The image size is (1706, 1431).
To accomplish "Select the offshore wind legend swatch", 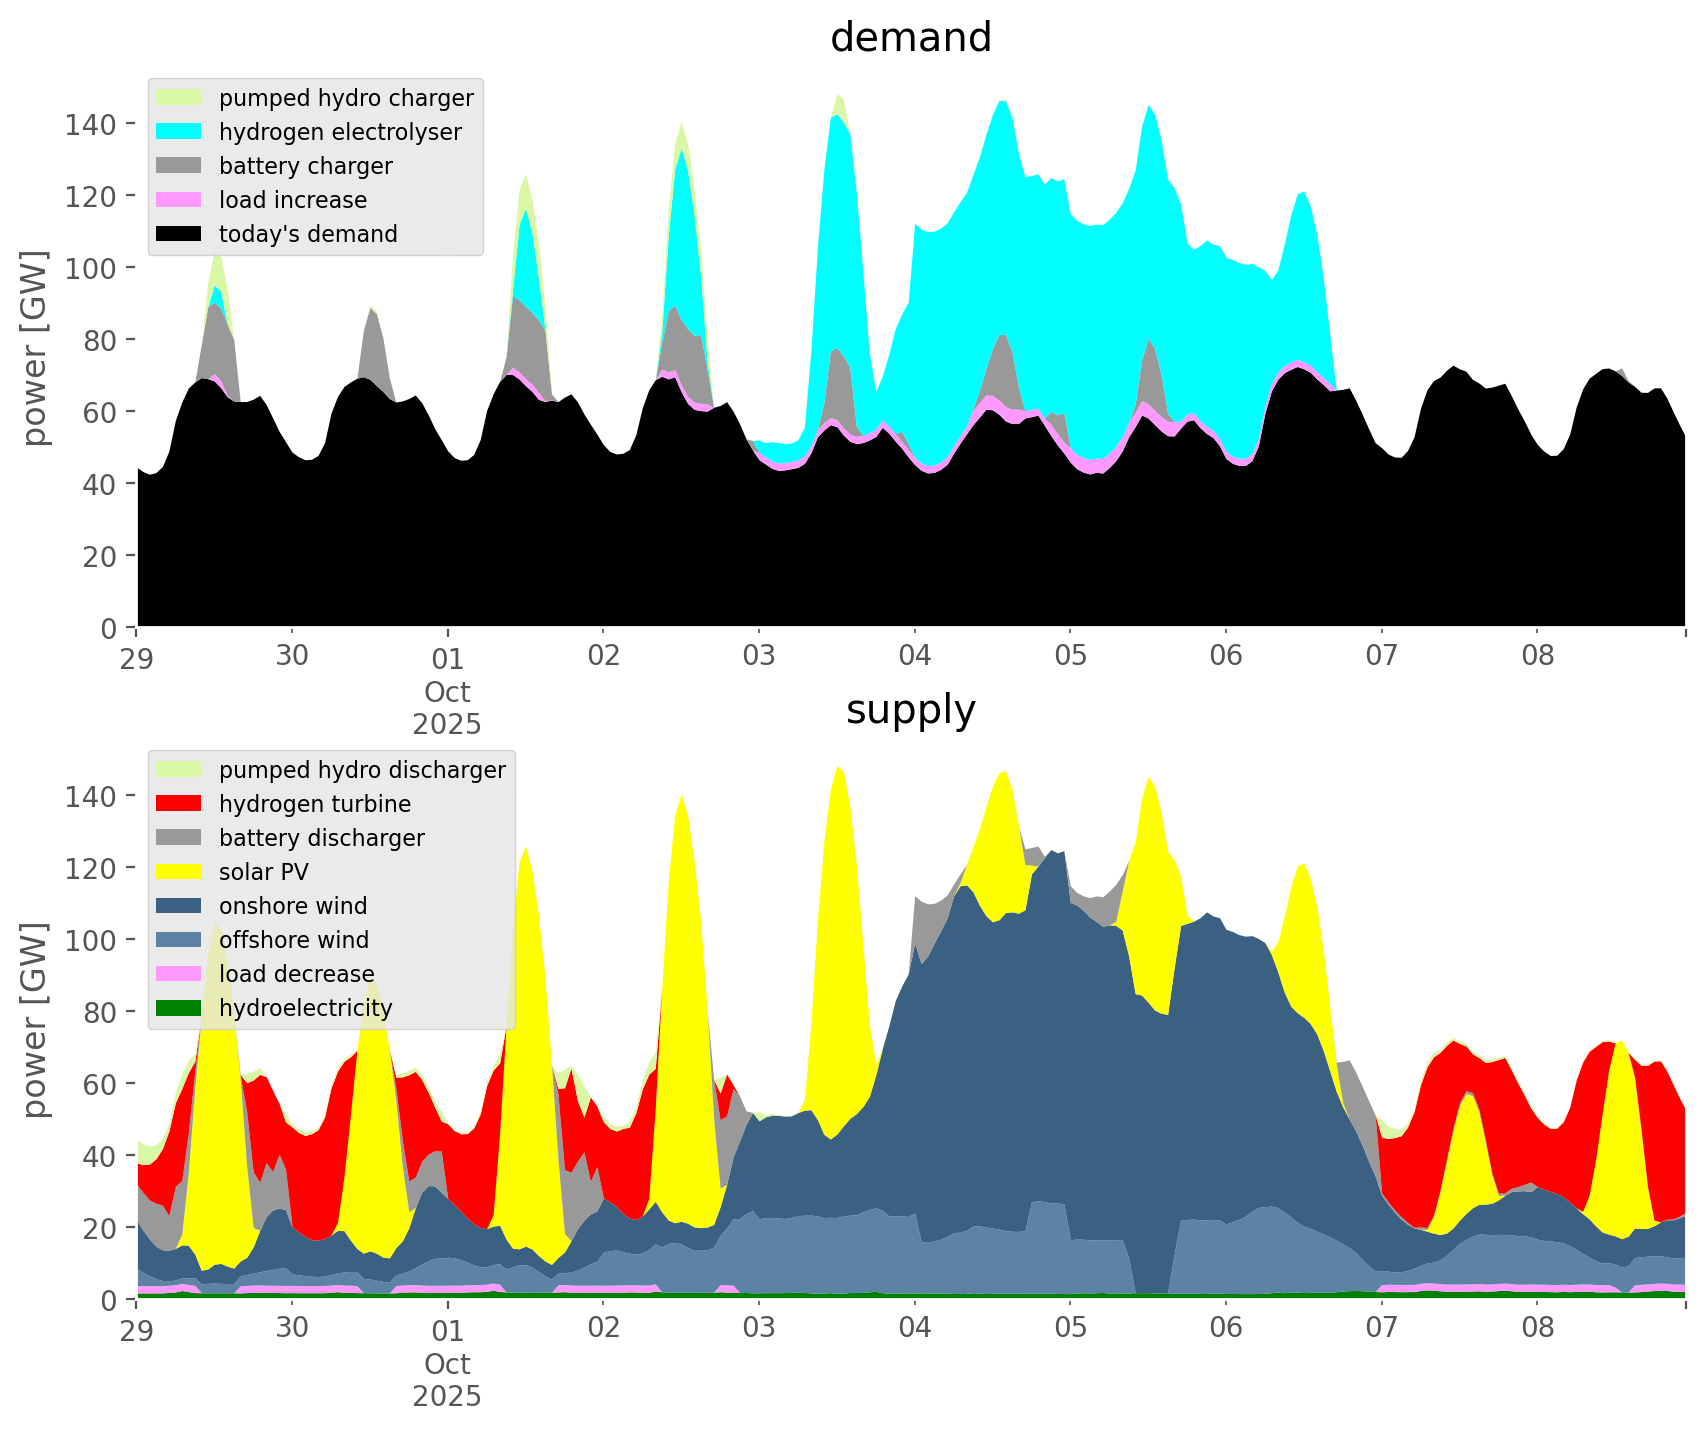I will coord(180,940).
